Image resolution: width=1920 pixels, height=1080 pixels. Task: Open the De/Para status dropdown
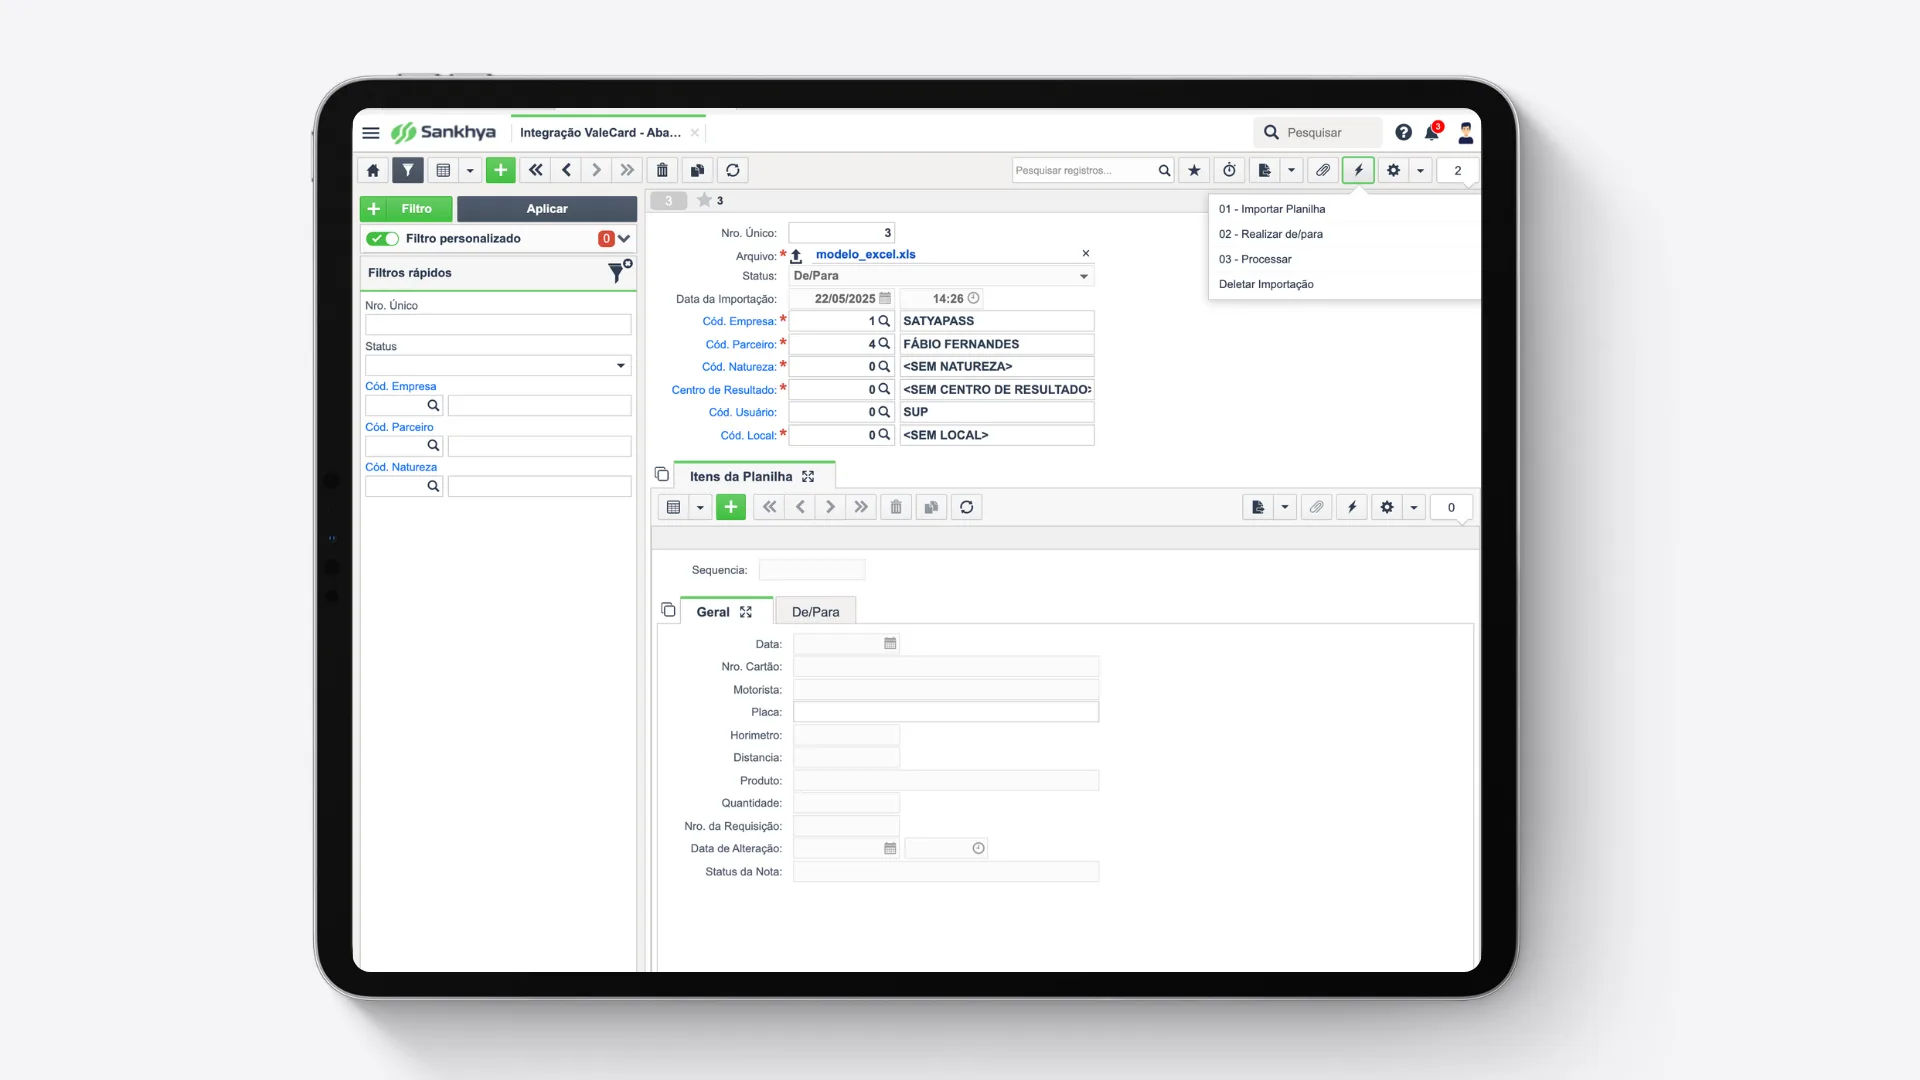pos(941,276)
